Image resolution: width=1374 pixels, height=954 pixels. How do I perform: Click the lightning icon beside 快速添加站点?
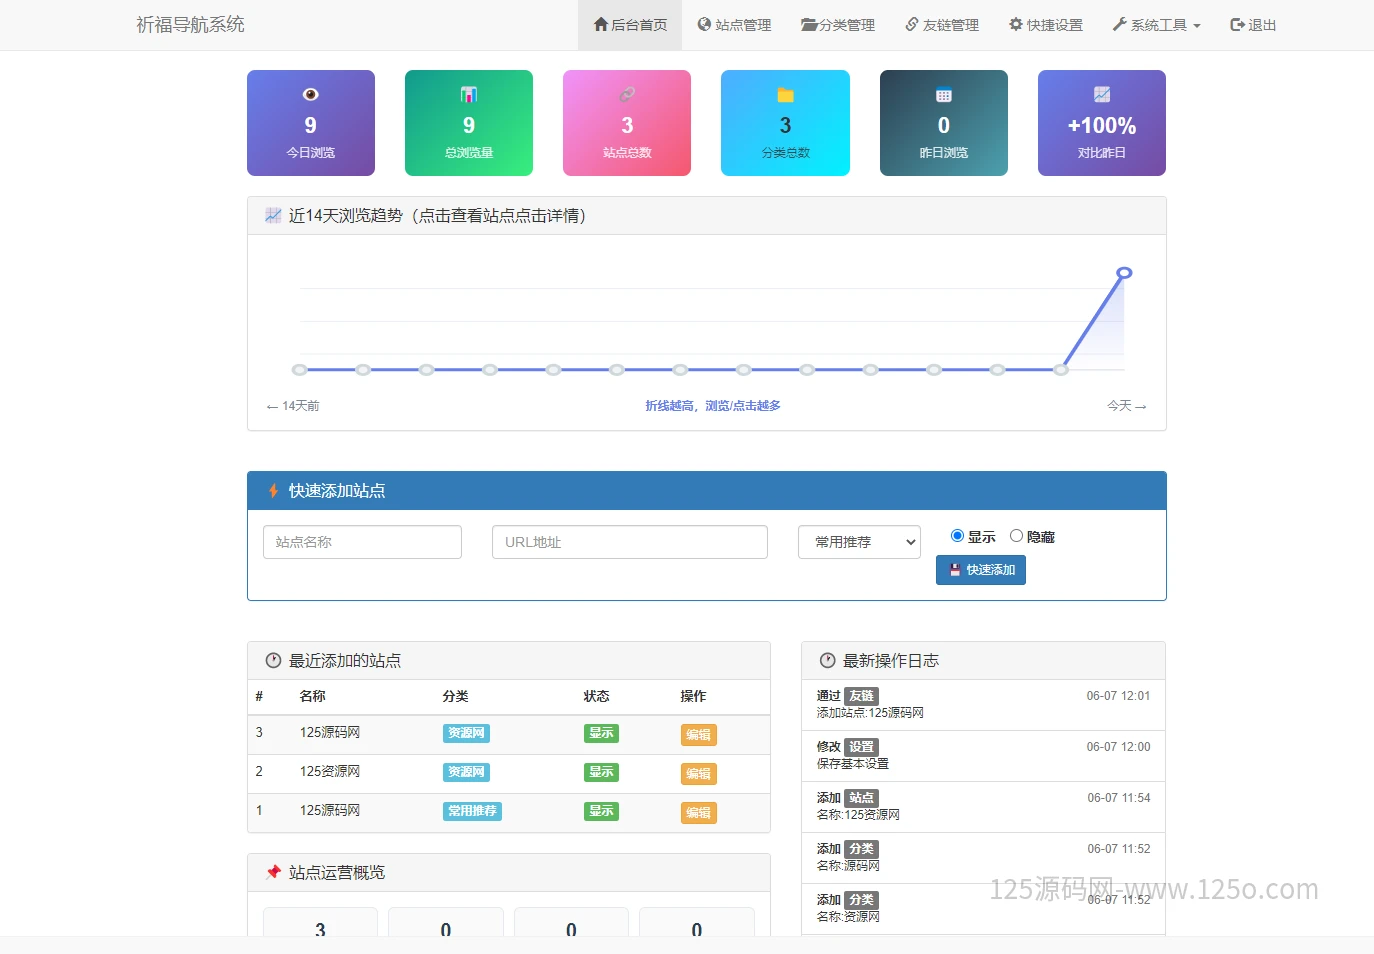[x=273, y=491]
